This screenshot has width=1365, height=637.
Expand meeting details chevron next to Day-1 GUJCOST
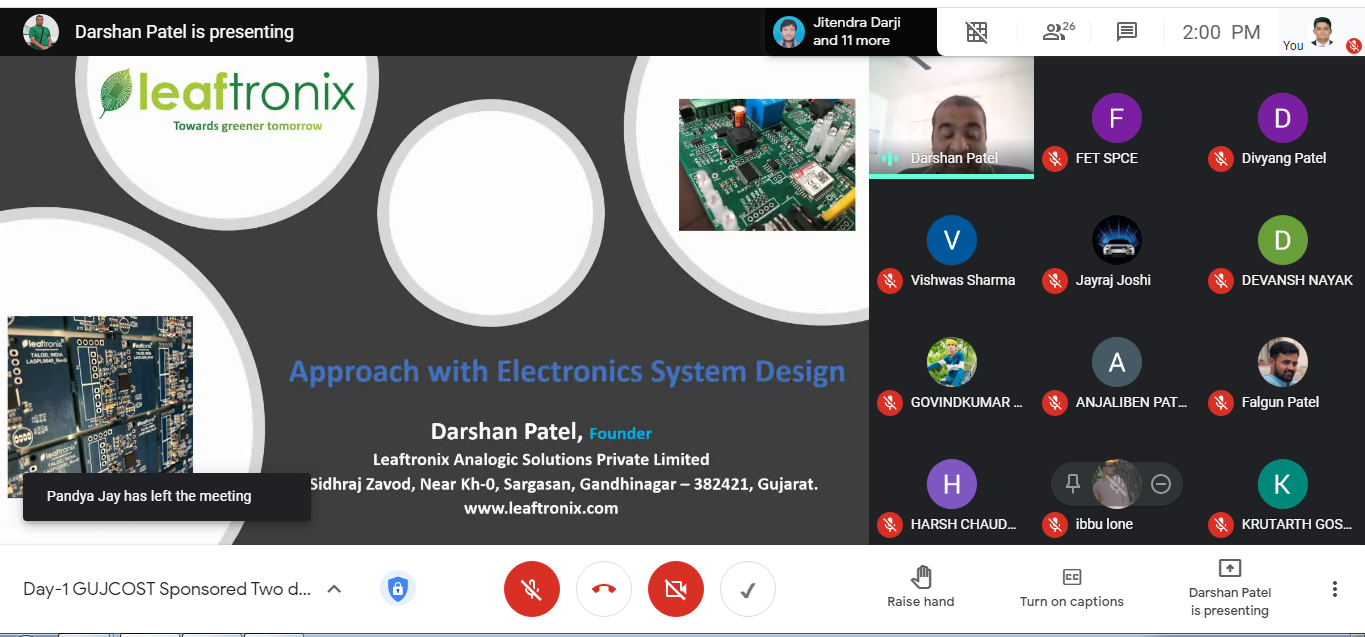click(x=334, y=589)
